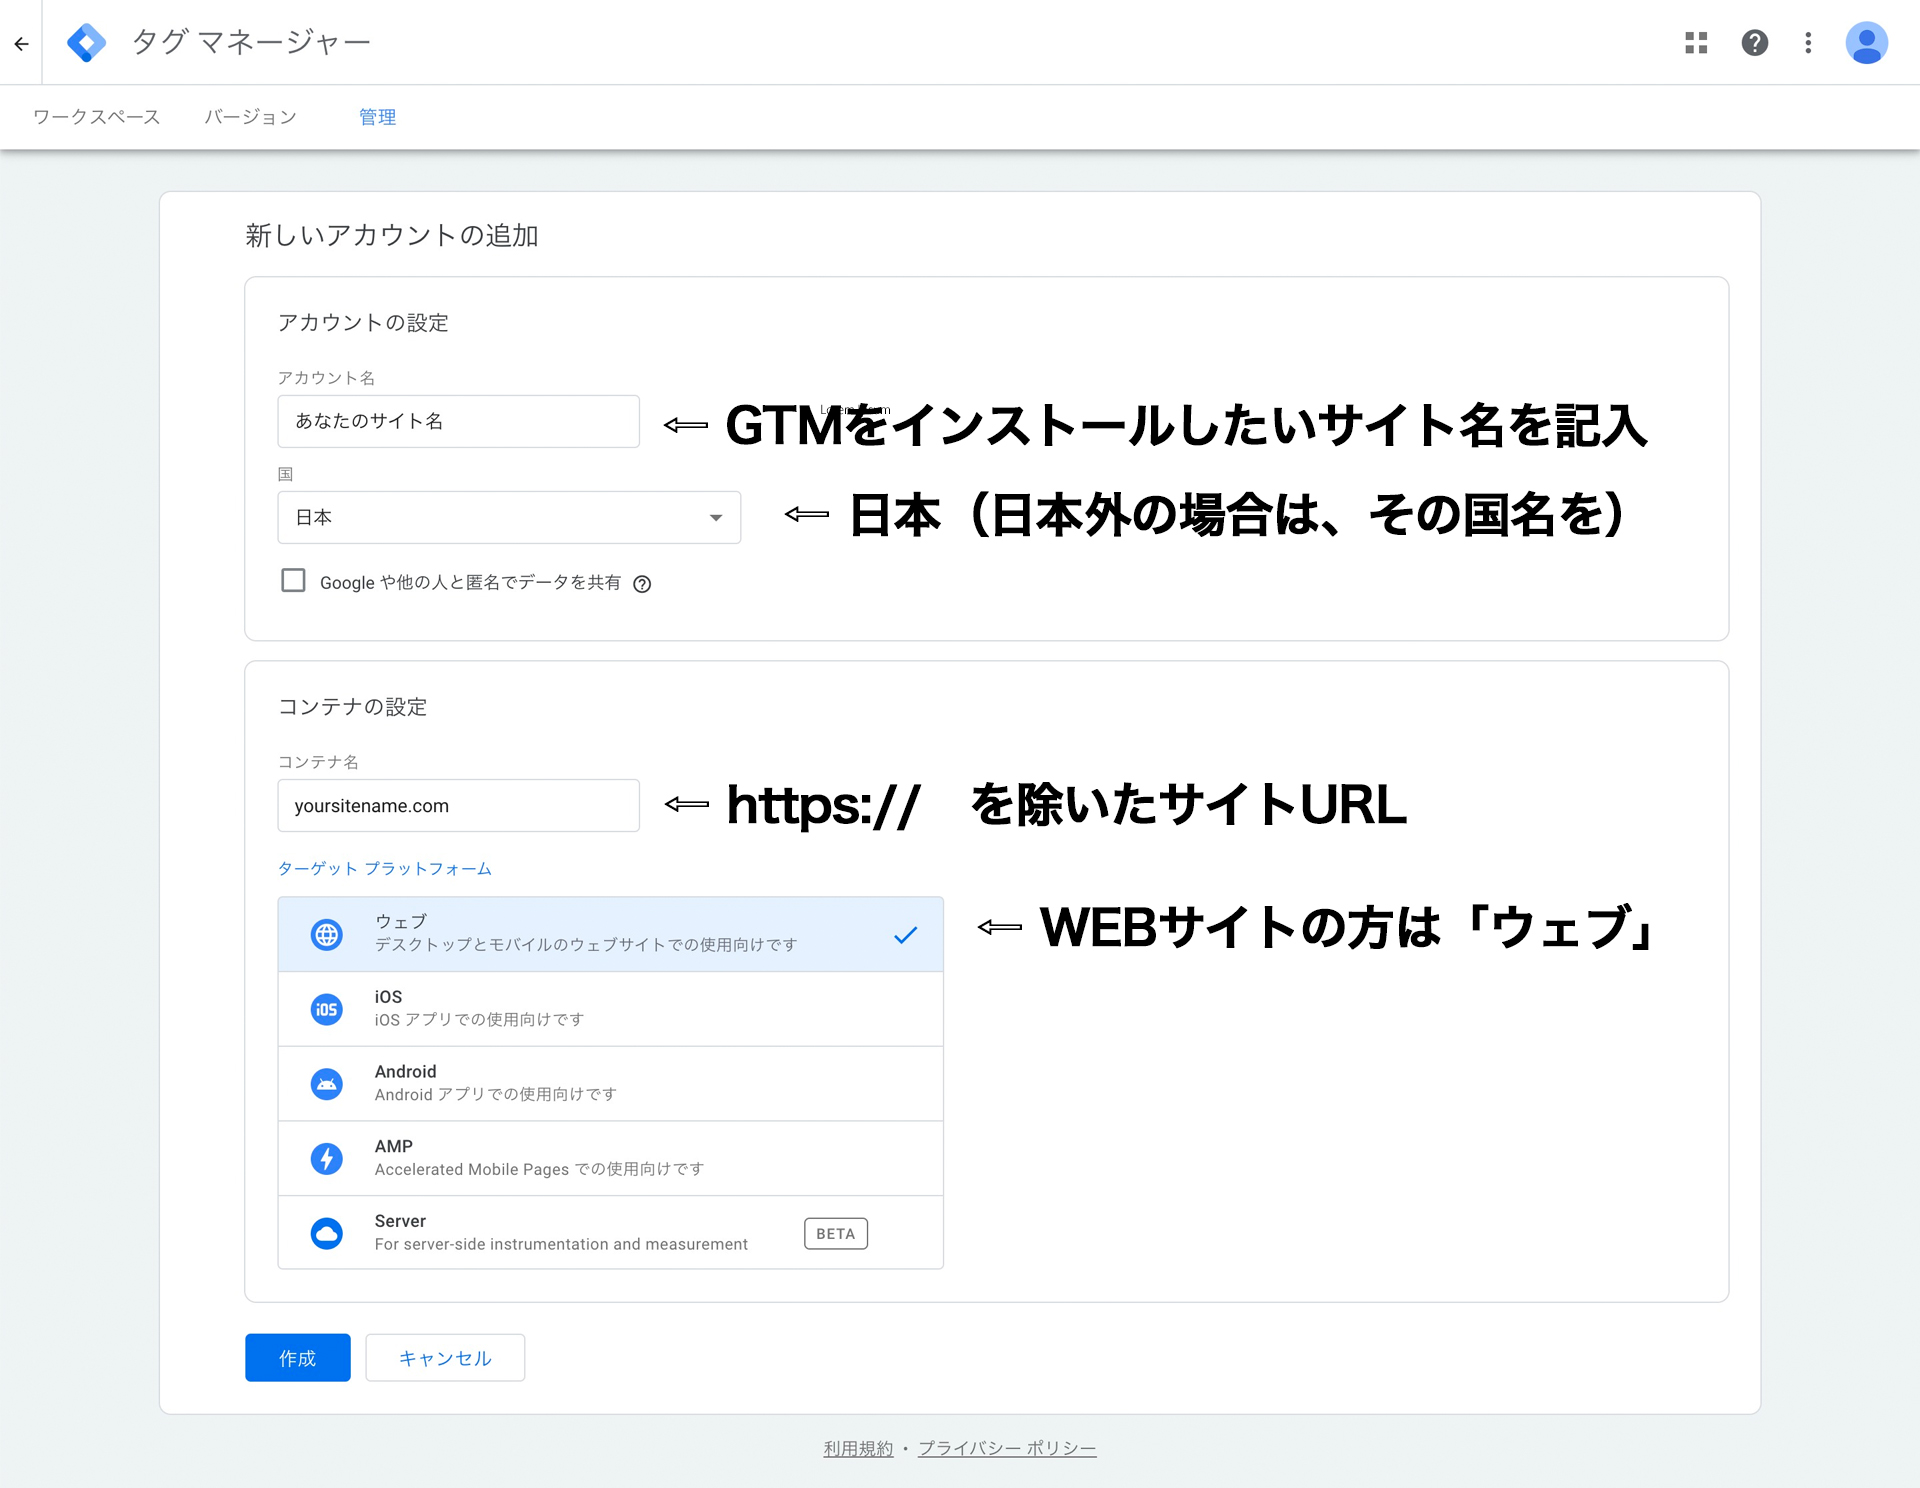Click the タグ マネージャー title text
Viewport: 1920px width, 1488px height.
[x=251, y=42]
